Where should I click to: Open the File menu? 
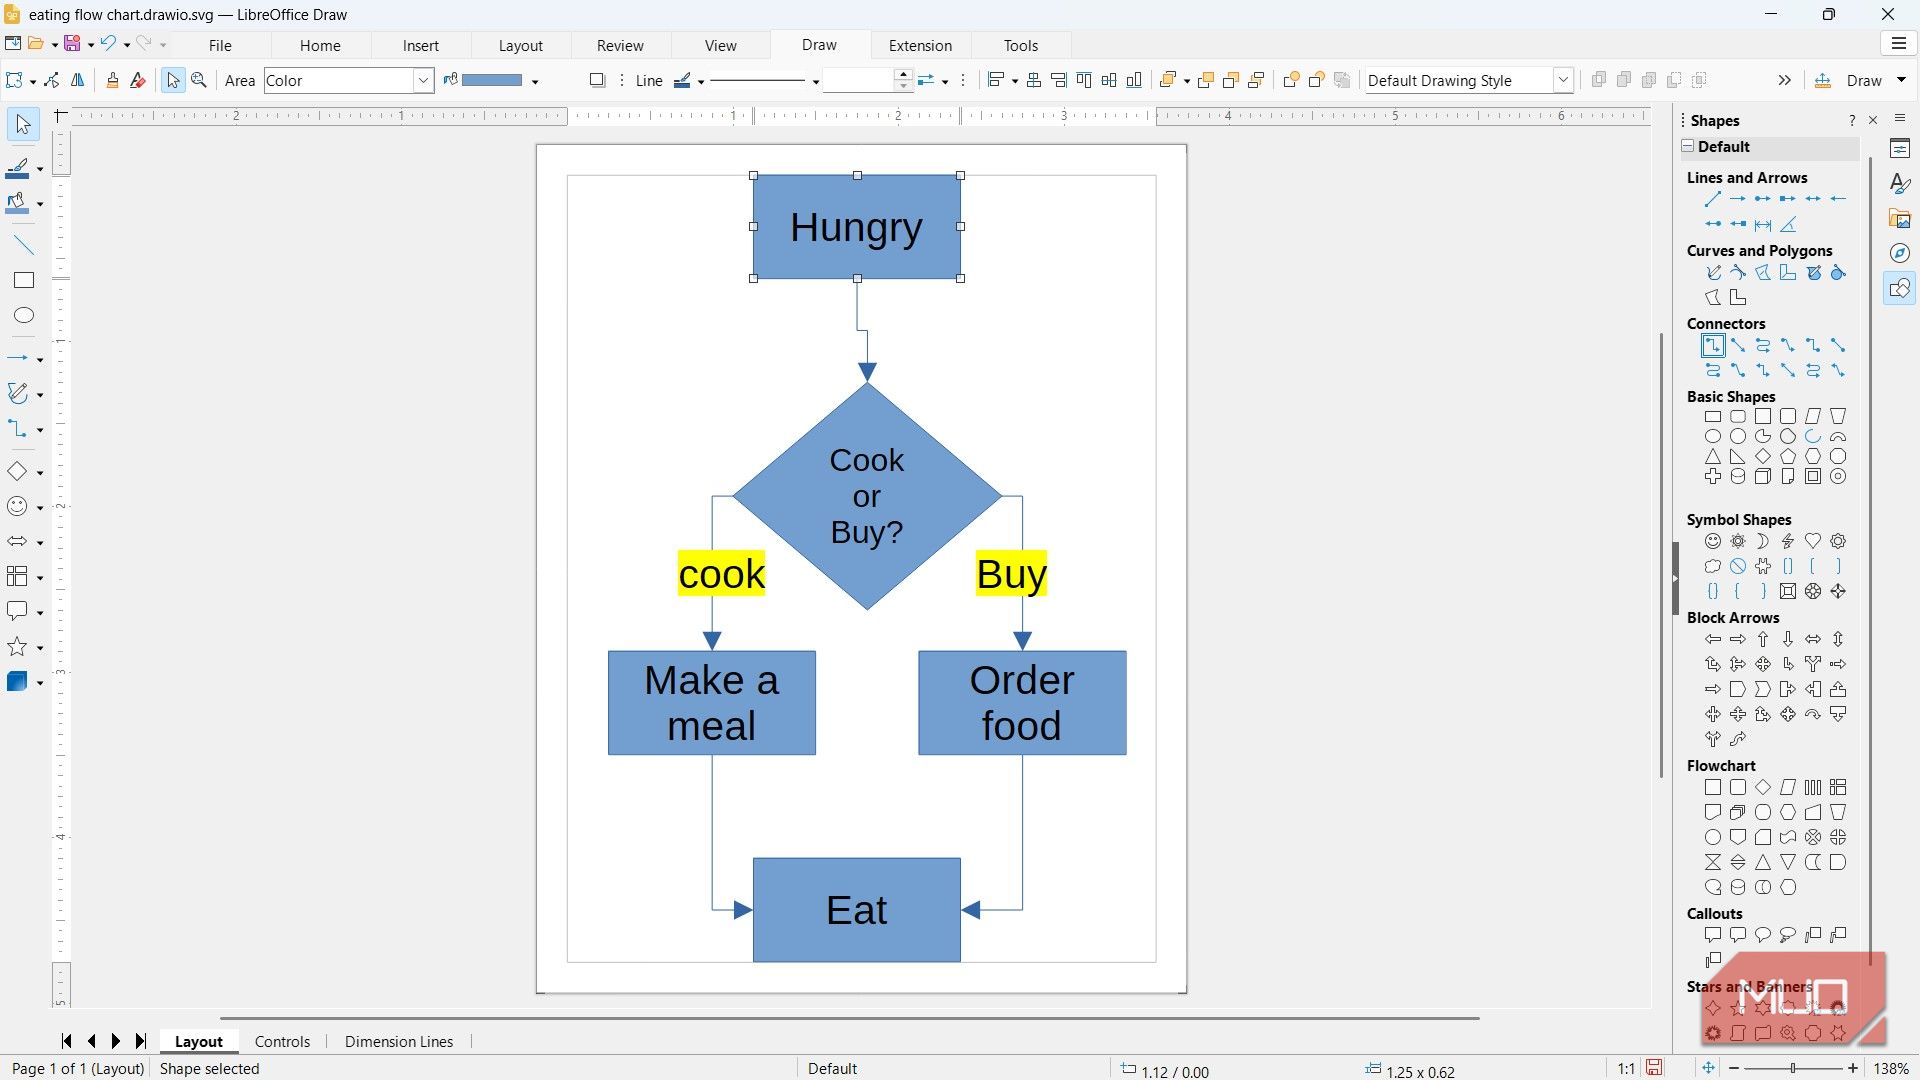(x=220, y=45)
